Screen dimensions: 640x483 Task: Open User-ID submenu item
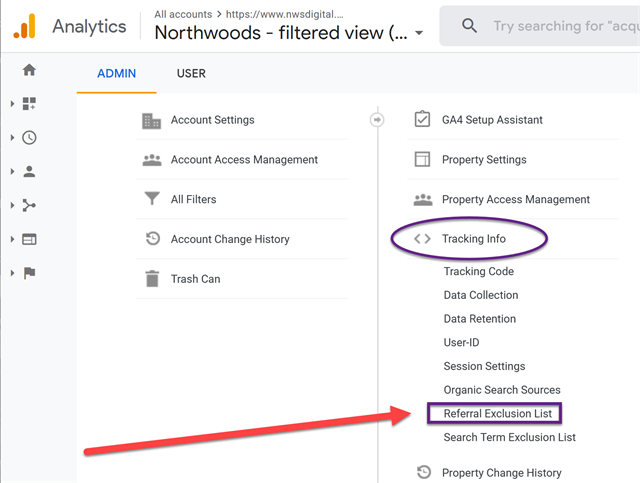[x=461, y=342]
